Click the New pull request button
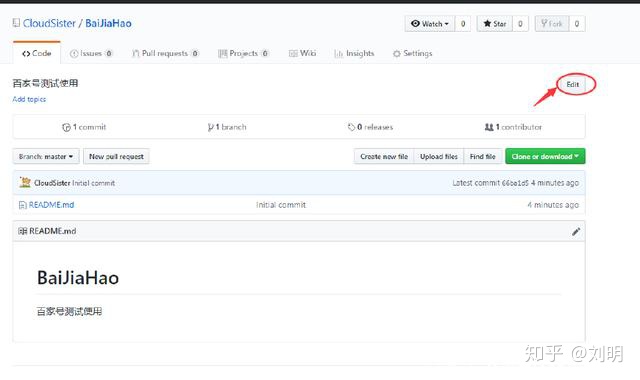 [x=116, y=156]
